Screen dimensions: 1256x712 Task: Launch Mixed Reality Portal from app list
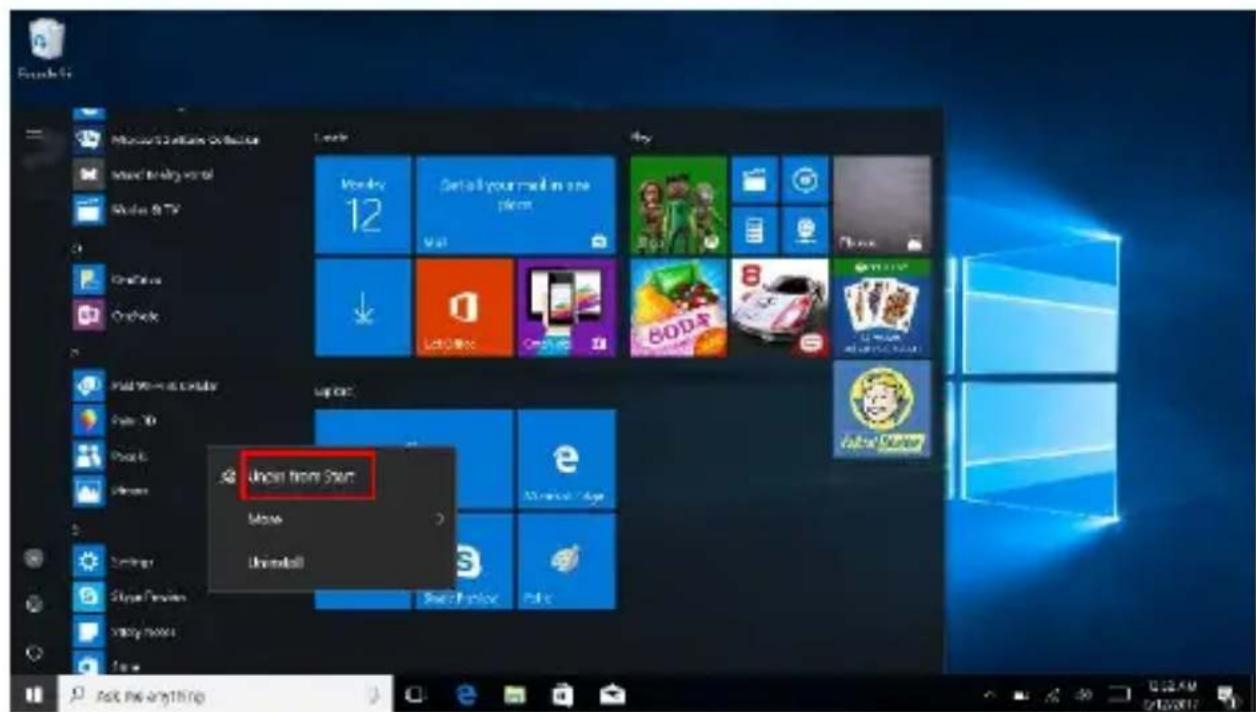144,174
